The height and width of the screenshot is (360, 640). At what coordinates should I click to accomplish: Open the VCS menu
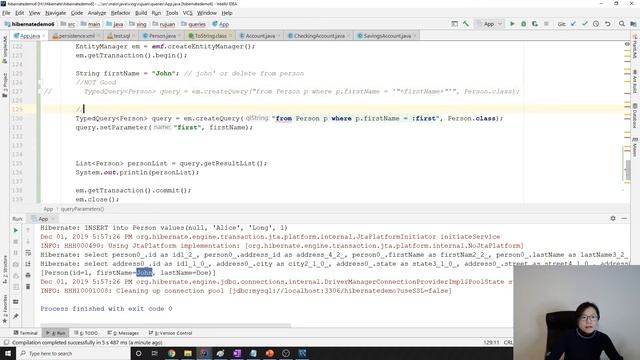(187, 13)
